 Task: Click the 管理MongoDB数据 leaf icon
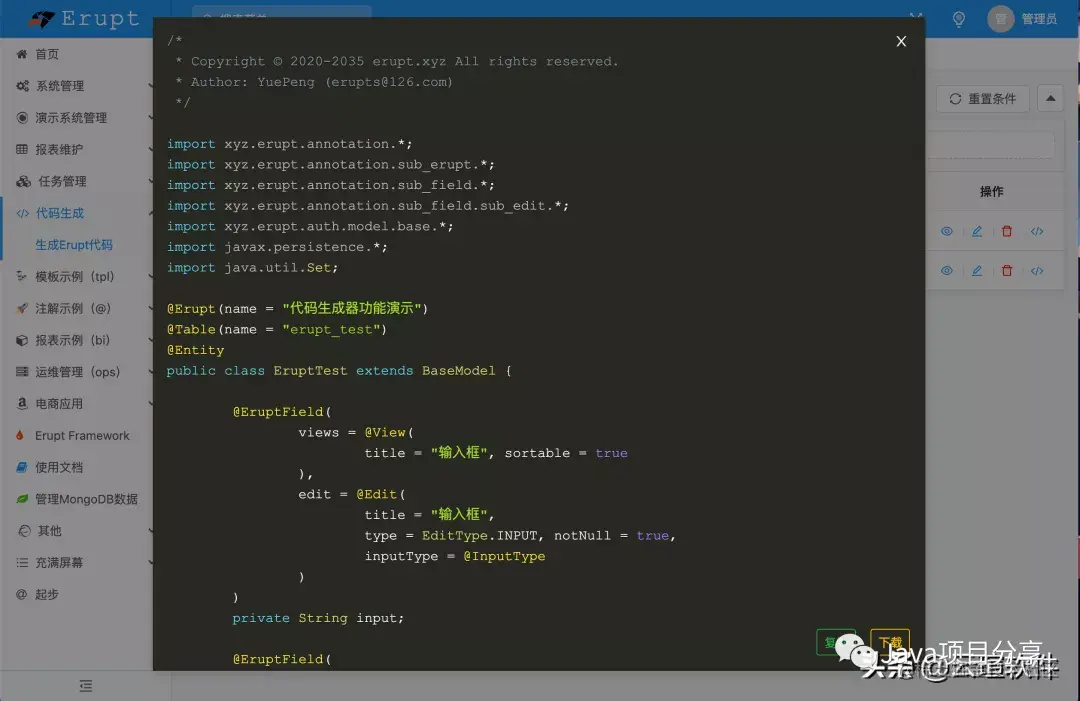click(22, 499)
